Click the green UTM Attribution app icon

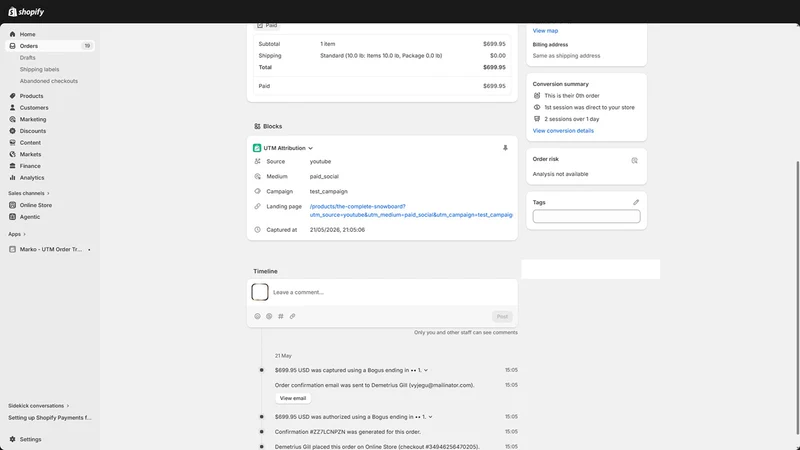(x=257, y=148)
